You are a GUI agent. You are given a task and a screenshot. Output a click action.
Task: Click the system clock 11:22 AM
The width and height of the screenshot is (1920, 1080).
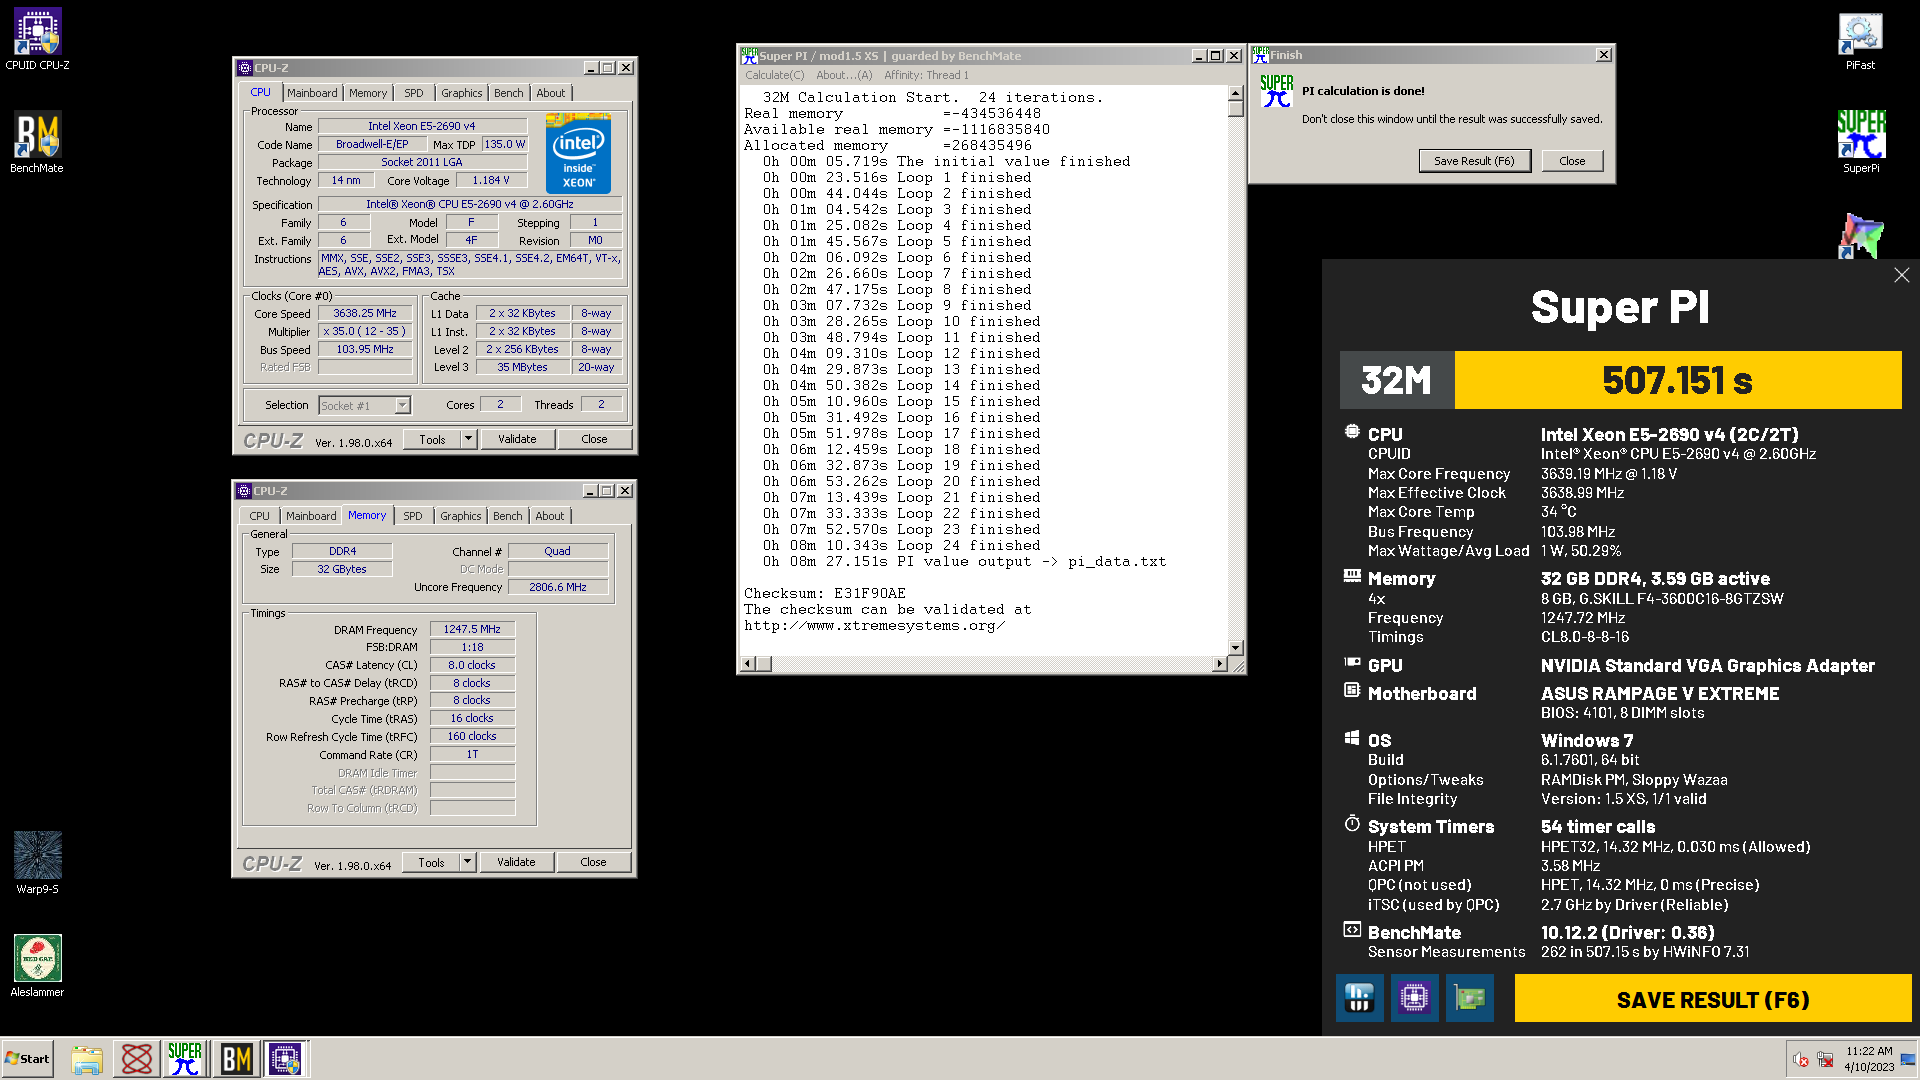click(1869, 1051)
